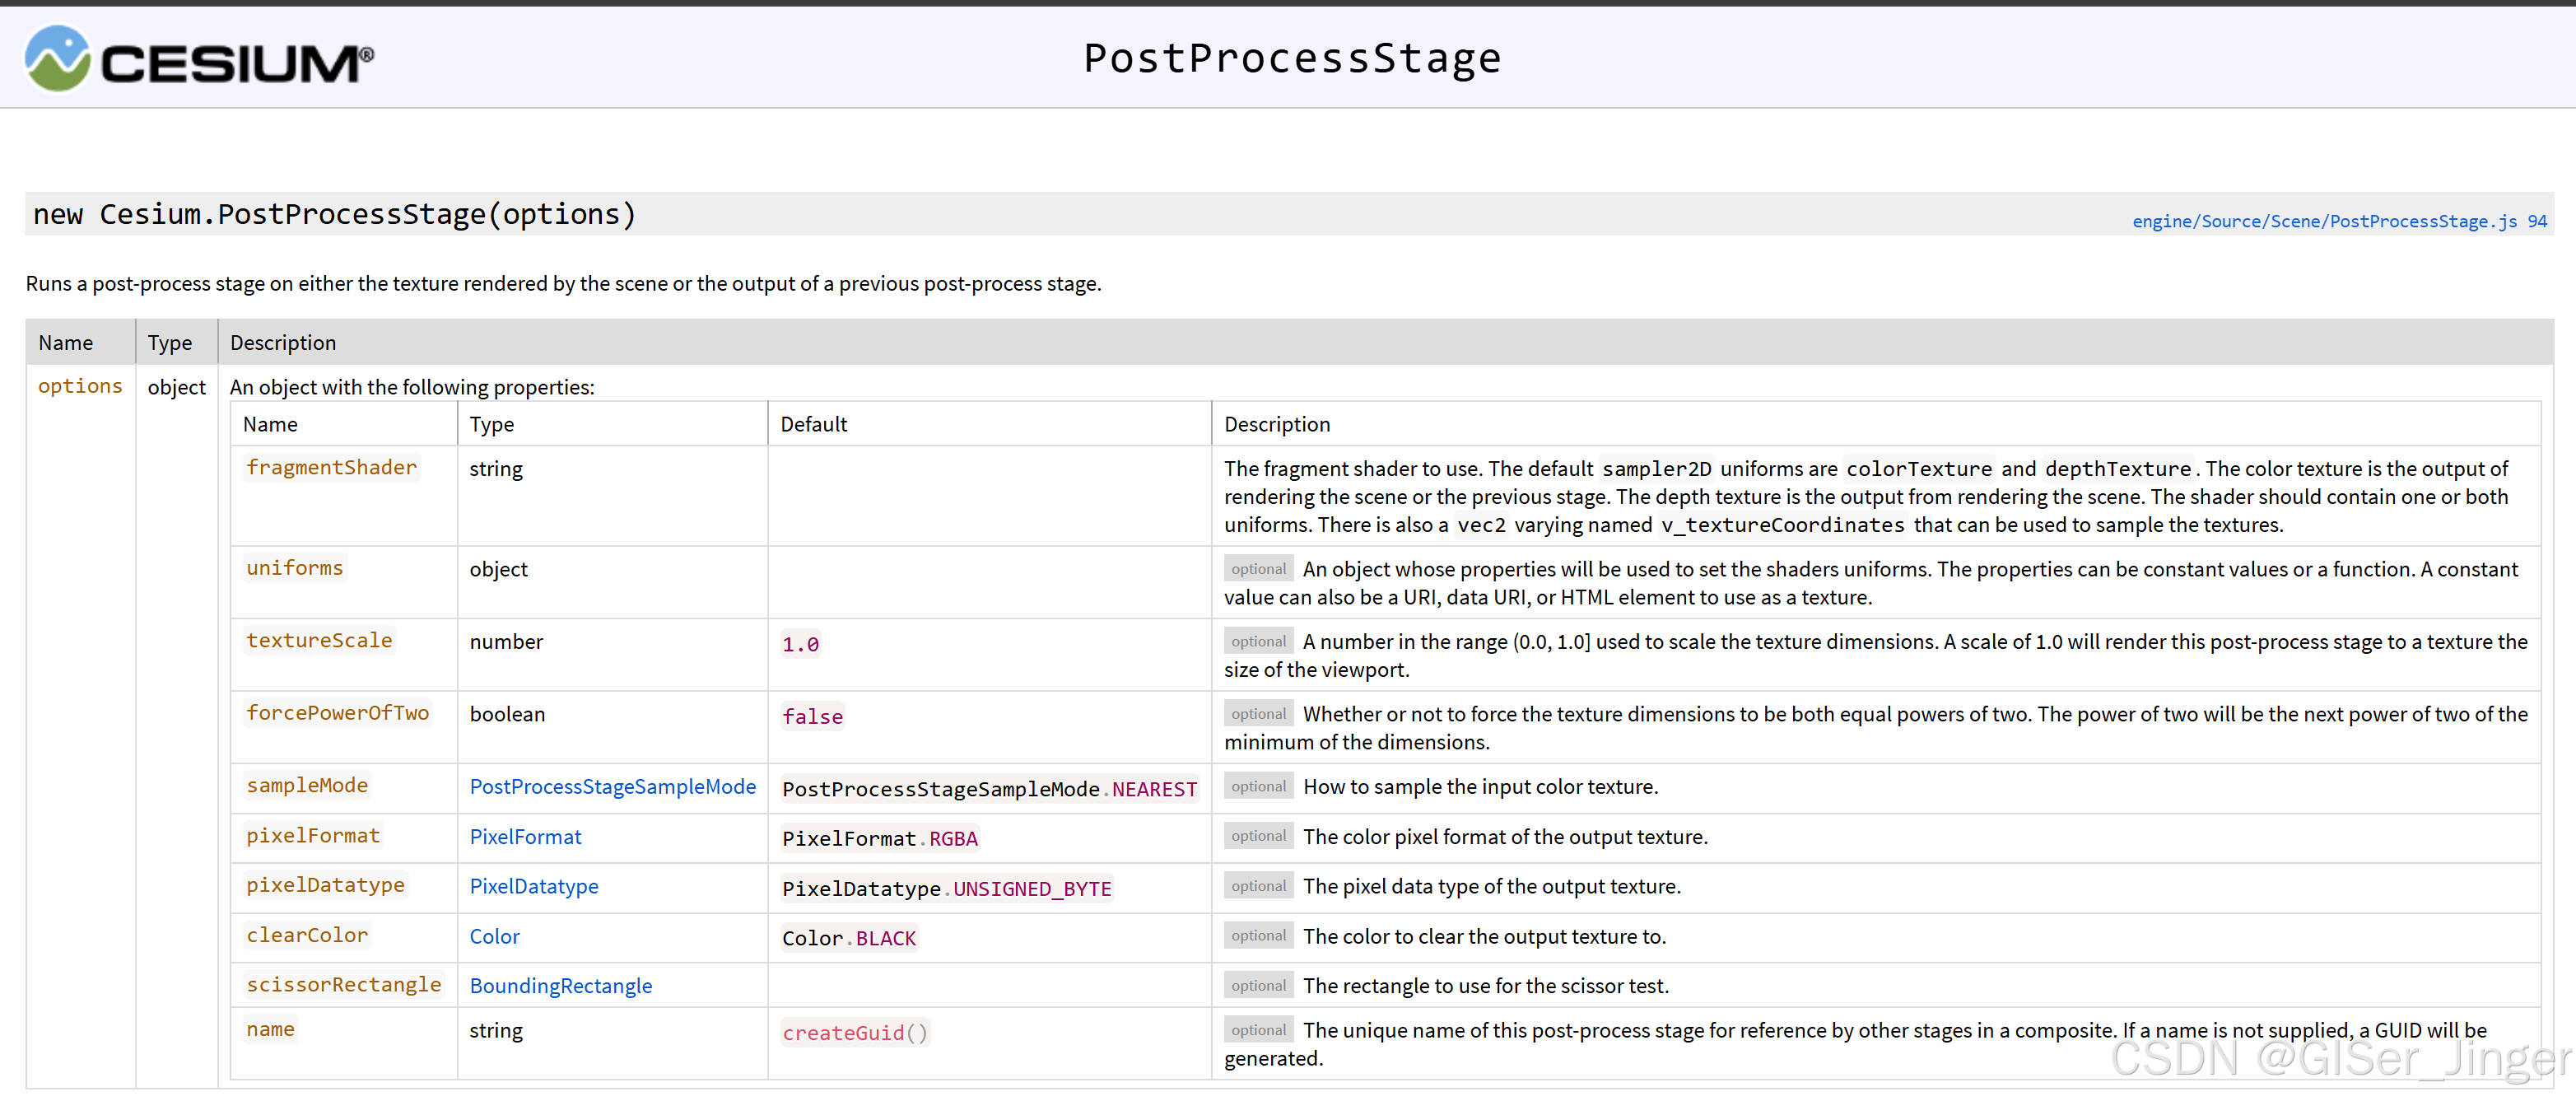
Task: Click the v_textureCoordinates code term
Action: pyautogui.click(x=1783, y=525)
